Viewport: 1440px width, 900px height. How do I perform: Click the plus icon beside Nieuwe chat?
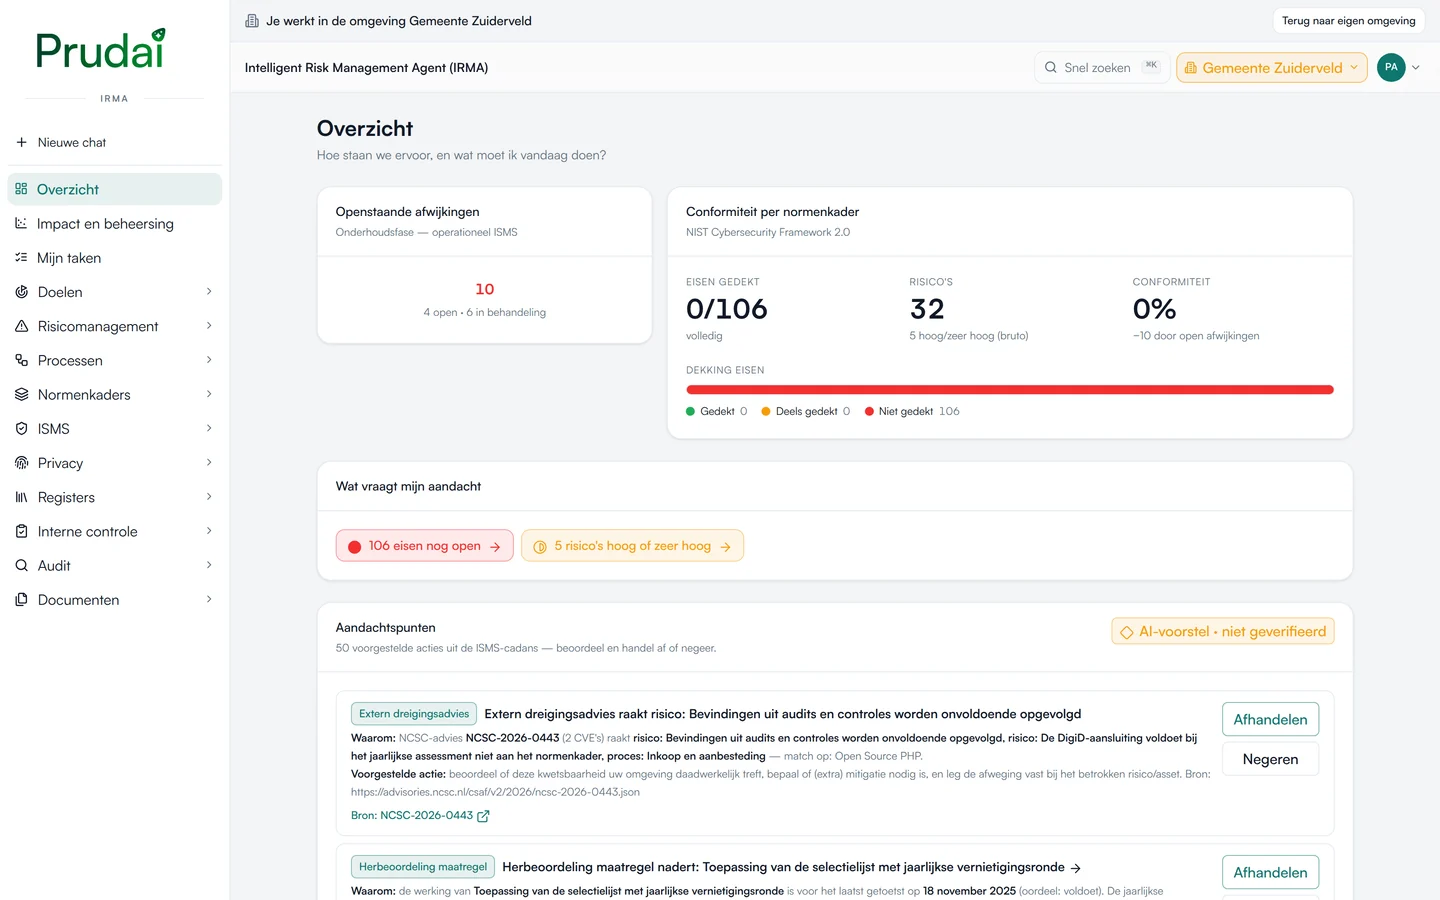pyautogui.click(x=21, y=142)
